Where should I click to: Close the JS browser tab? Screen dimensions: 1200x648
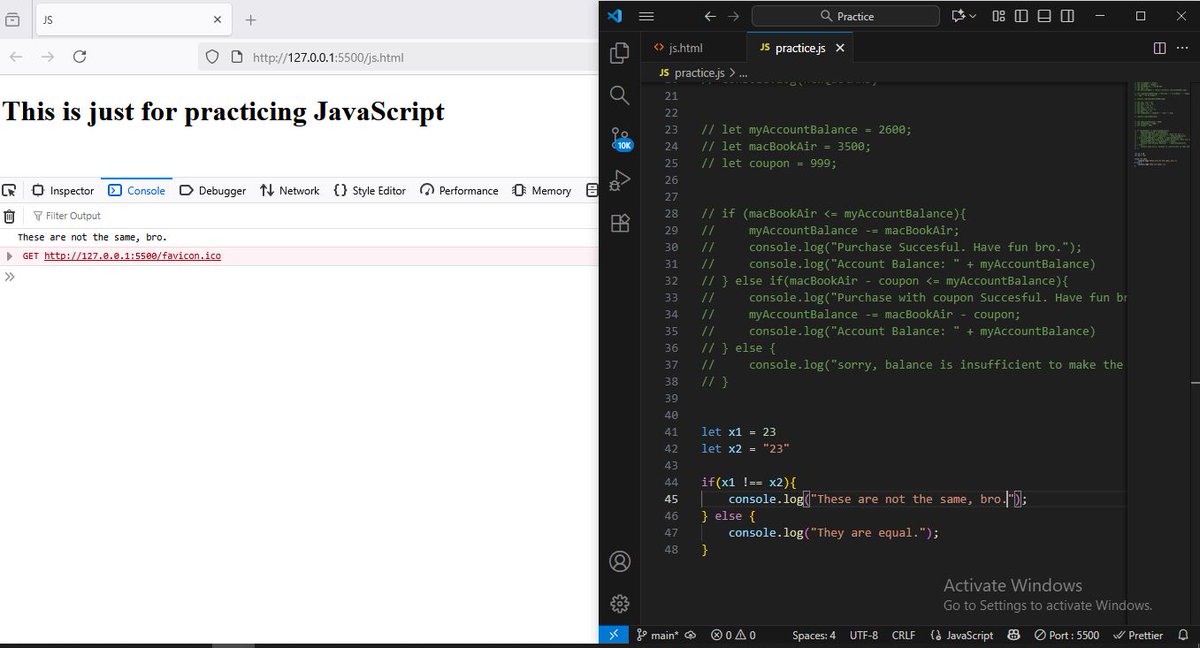[218, 19]
